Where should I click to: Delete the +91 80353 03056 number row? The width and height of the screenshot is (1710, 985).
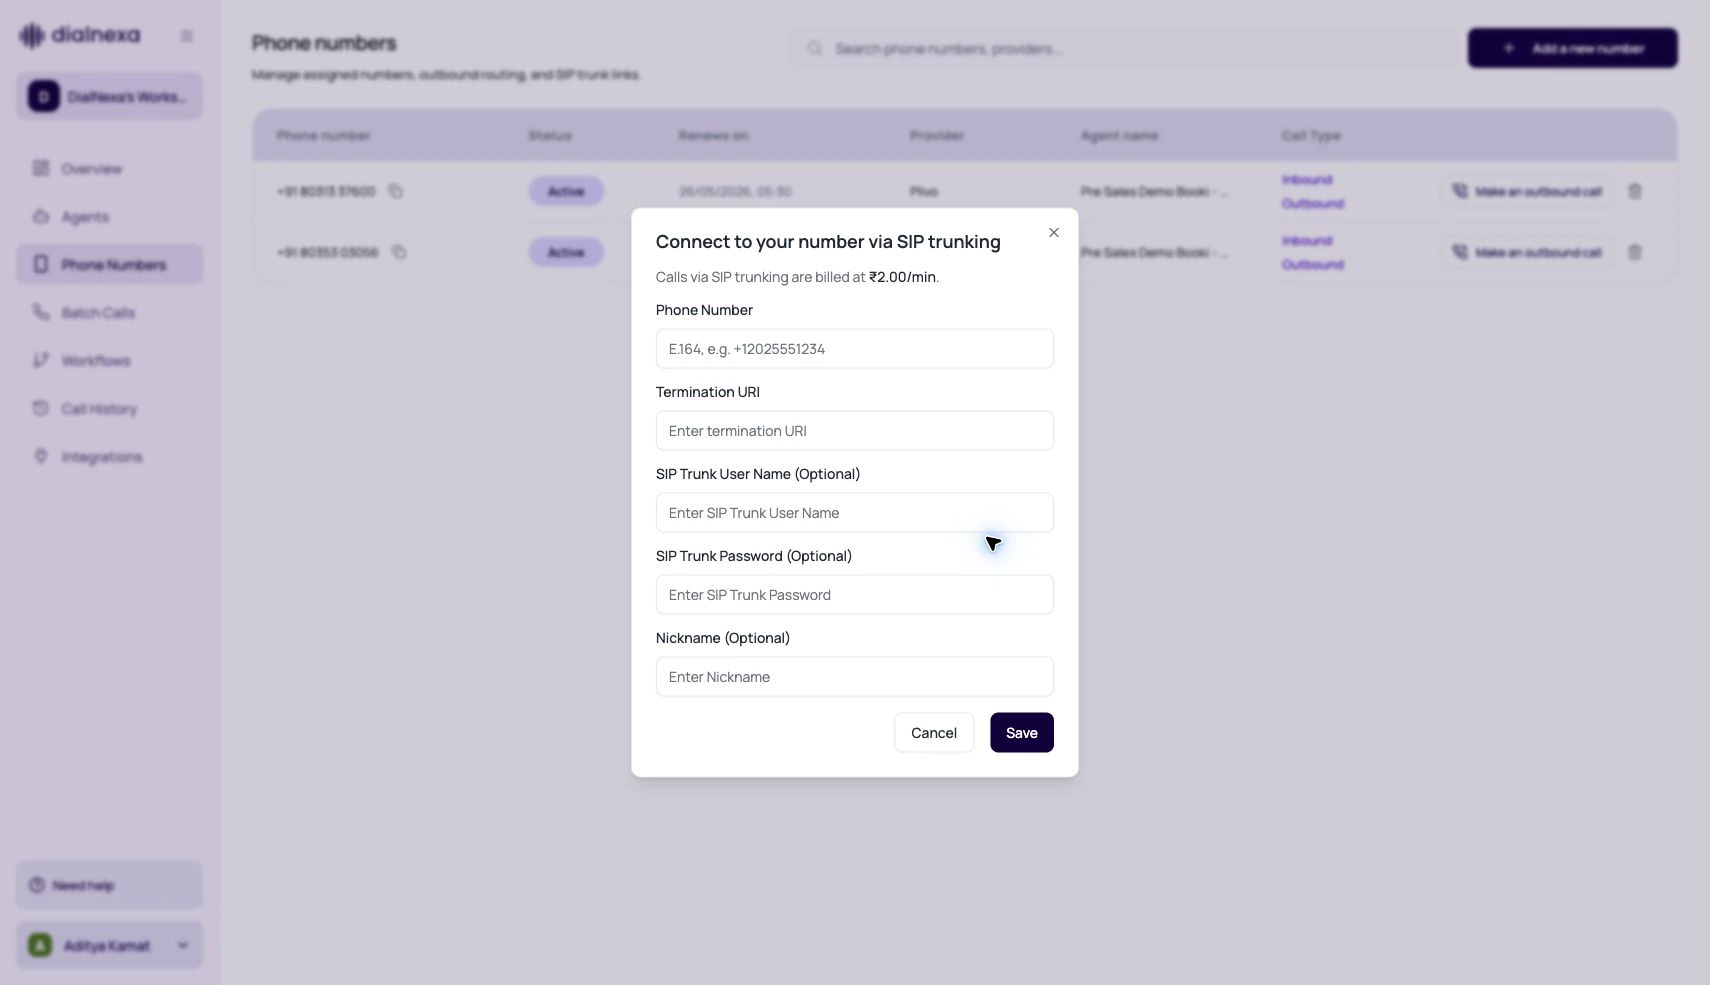point(1635,252)
